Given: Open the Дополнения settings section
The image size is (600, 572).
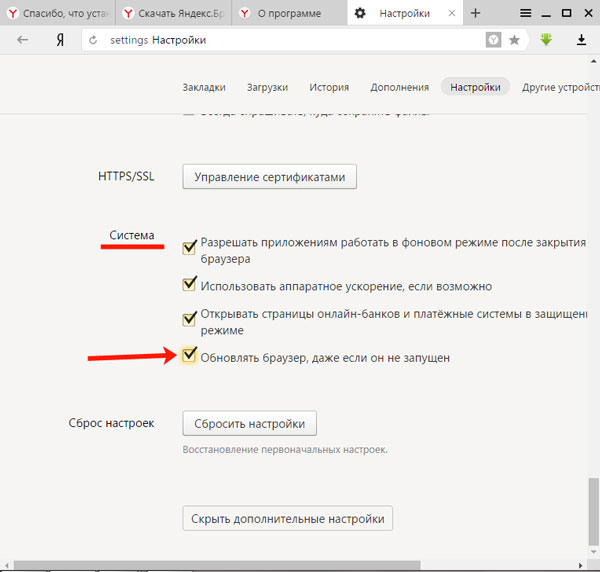Looking at the screenshot, I should click(399, 87).
